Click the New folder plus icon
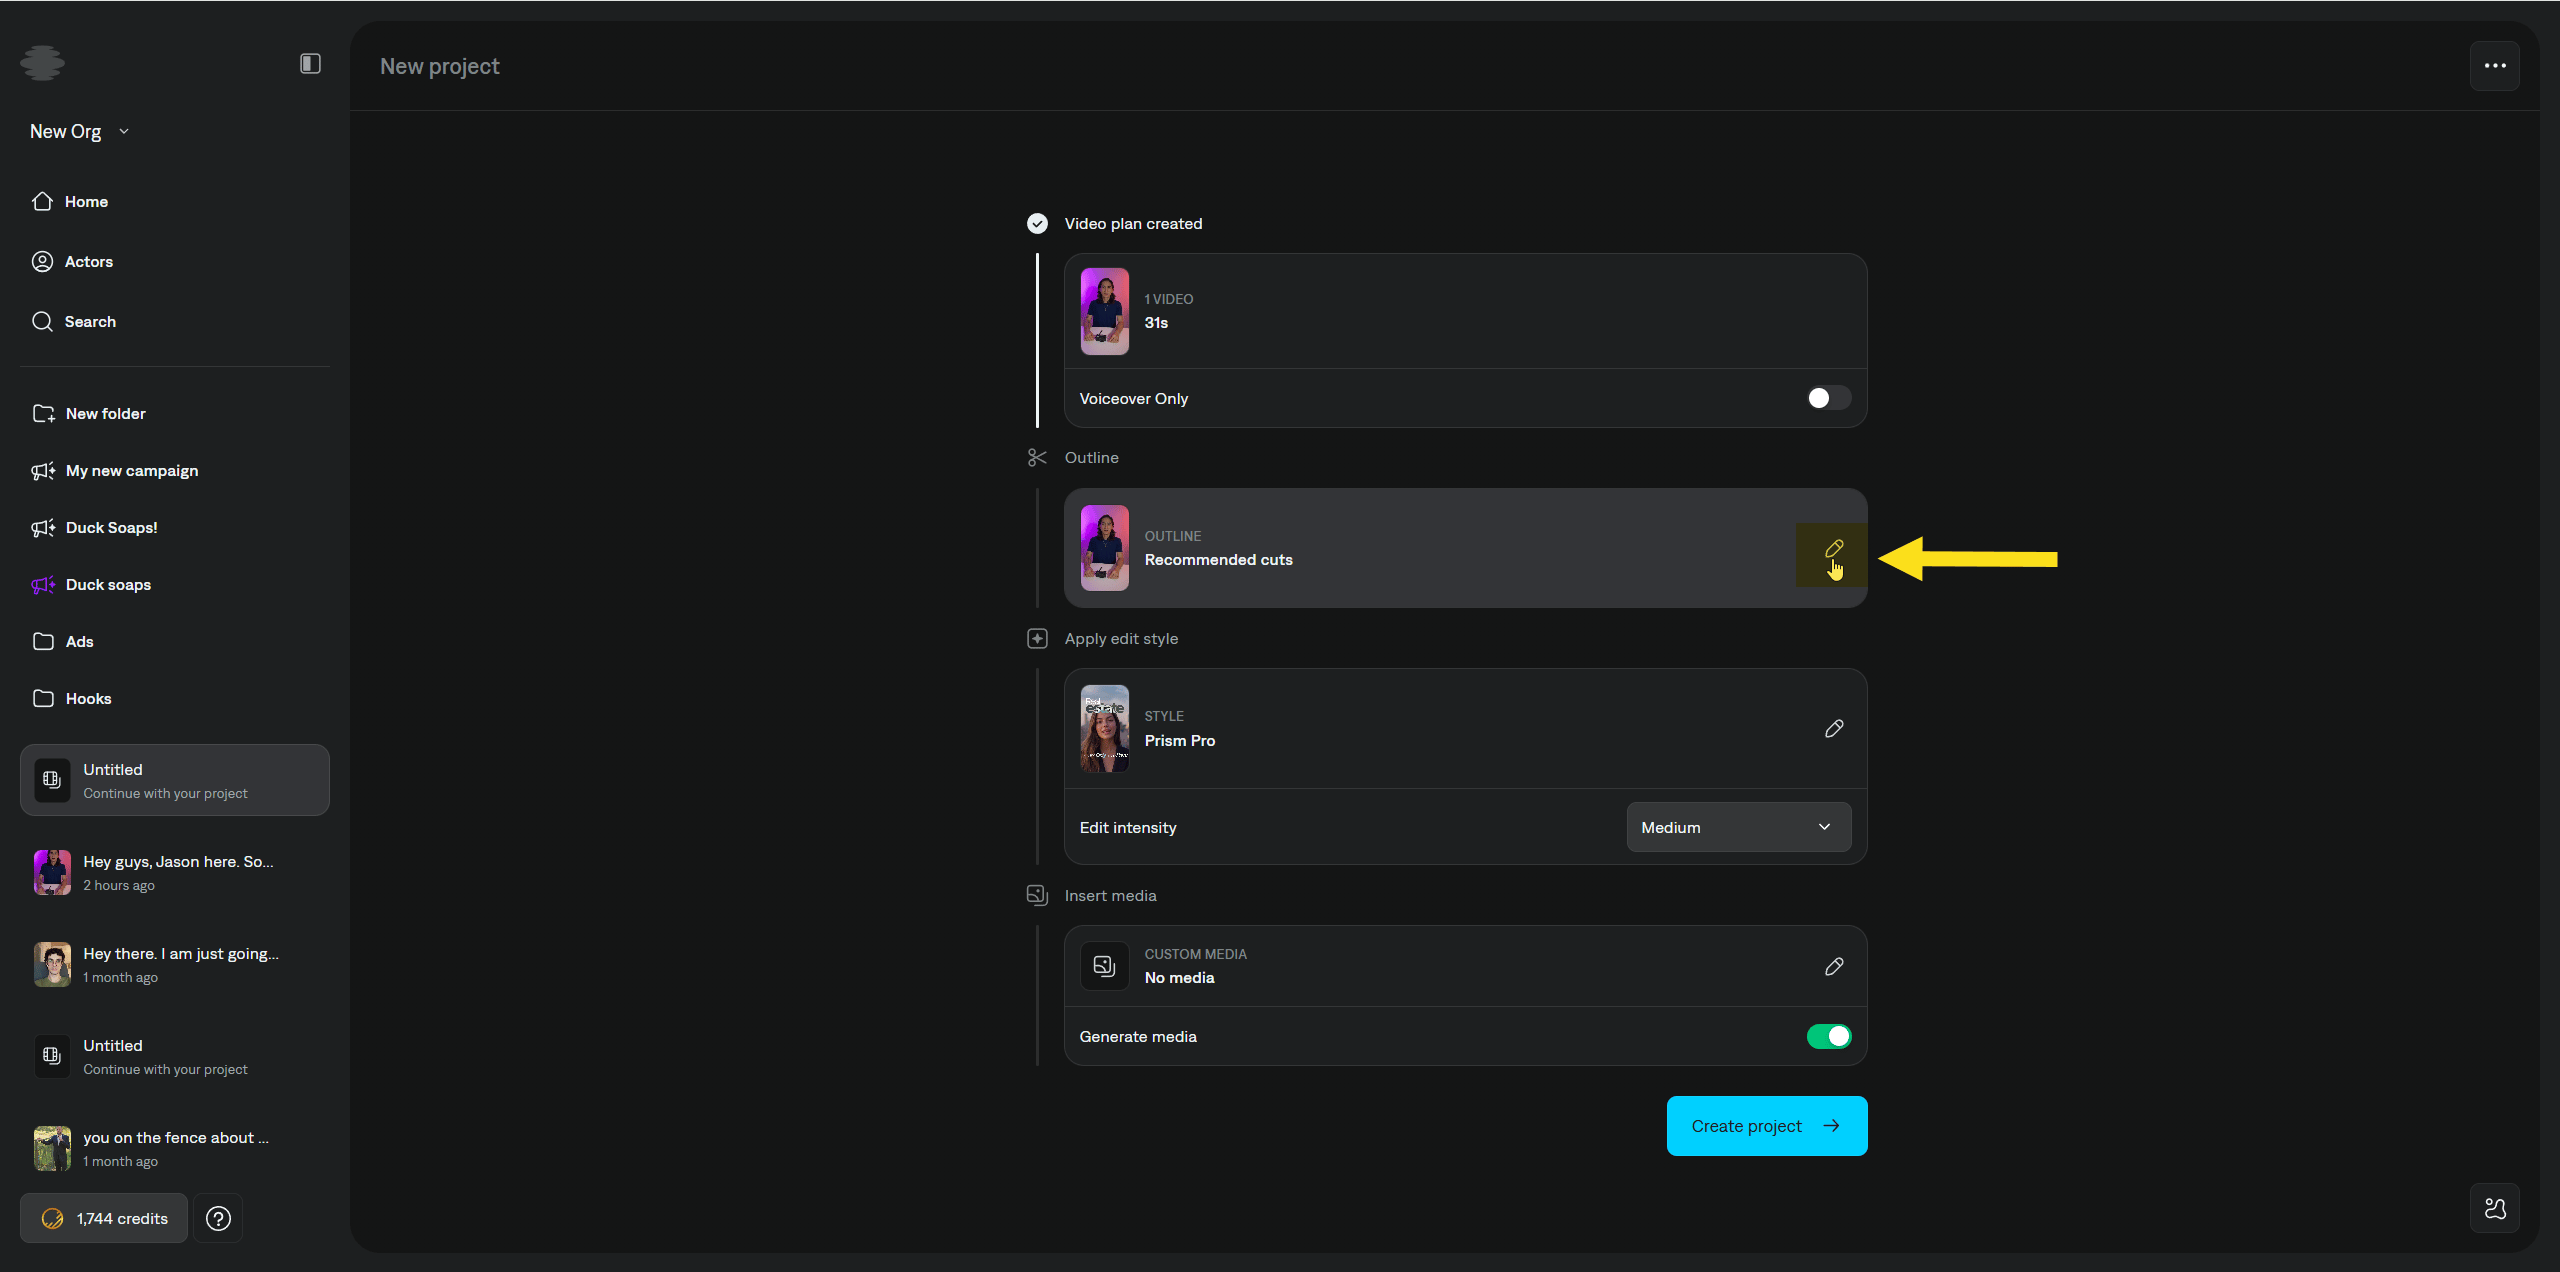 (43, 413)
